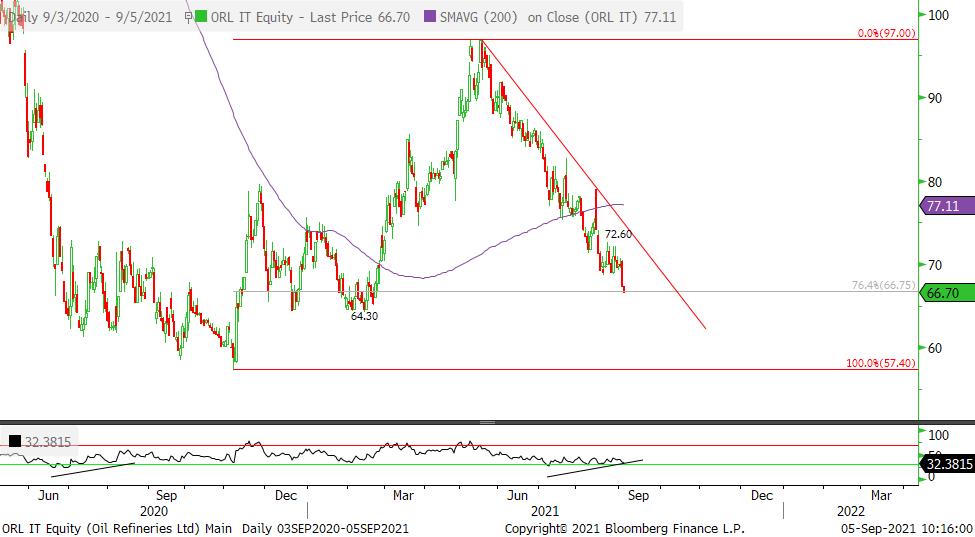The width and height of the screenshot is (975, 537).
Task: Click the 2022 year label on time axis
Action: click(x=850, y=511)
